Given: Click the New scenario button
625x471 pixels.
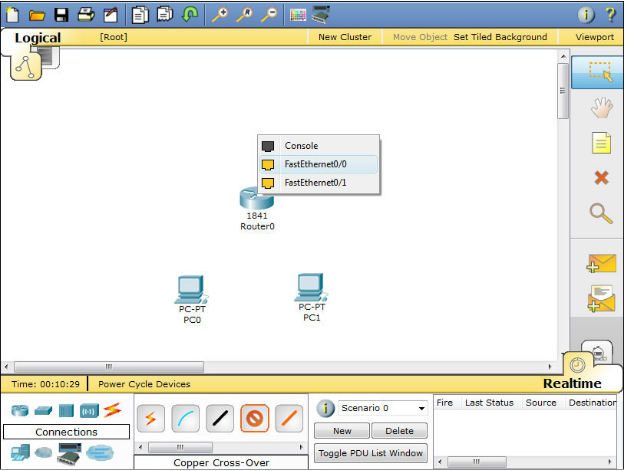Looking at the screenshot, I should (342, 431).
